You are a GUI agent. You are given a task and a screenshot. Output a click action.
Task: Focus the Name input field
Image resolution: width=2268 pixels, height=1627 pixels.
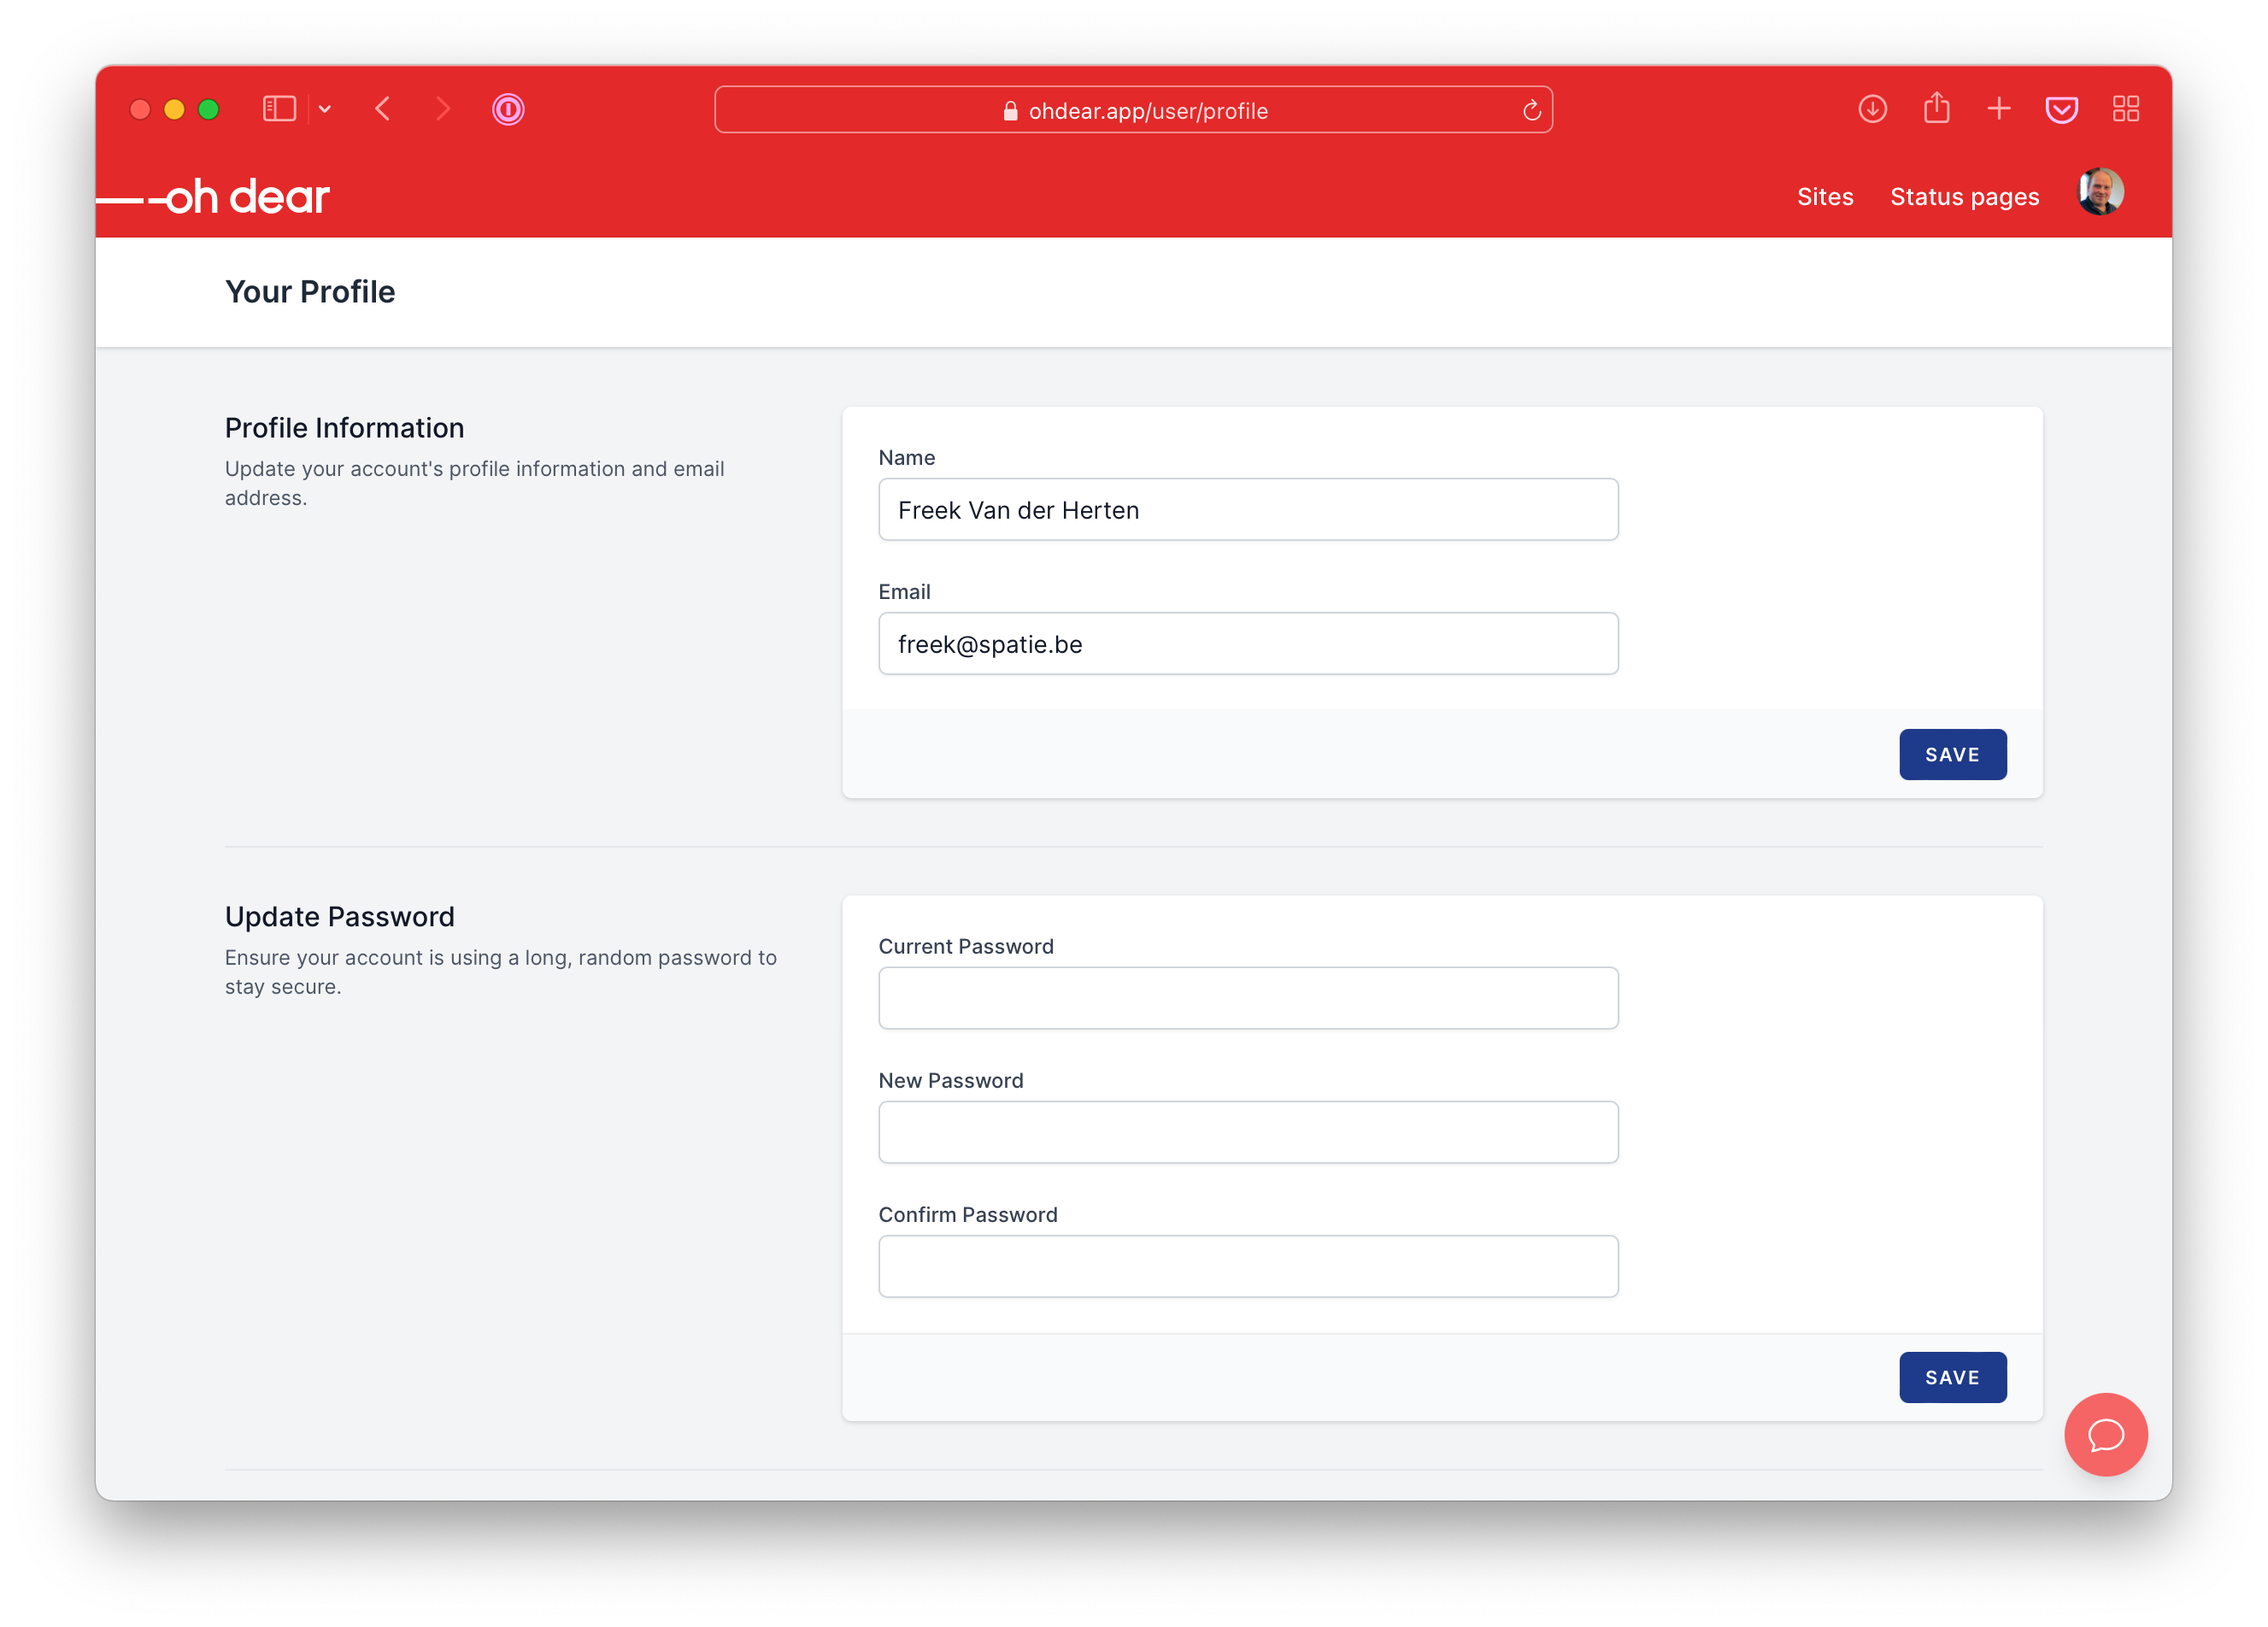[x=1247, y=509]
